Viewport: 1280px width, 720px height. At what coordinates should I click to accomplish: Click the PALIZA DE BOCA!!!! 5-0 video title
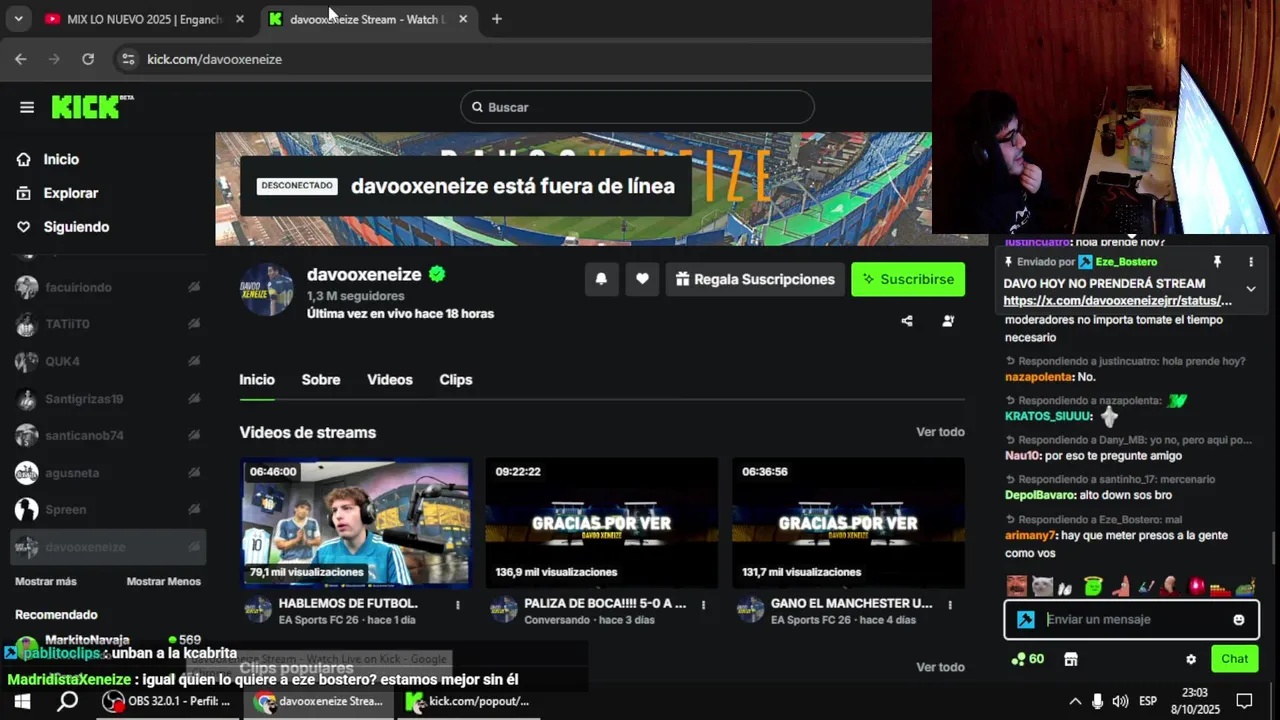(605, 603)
